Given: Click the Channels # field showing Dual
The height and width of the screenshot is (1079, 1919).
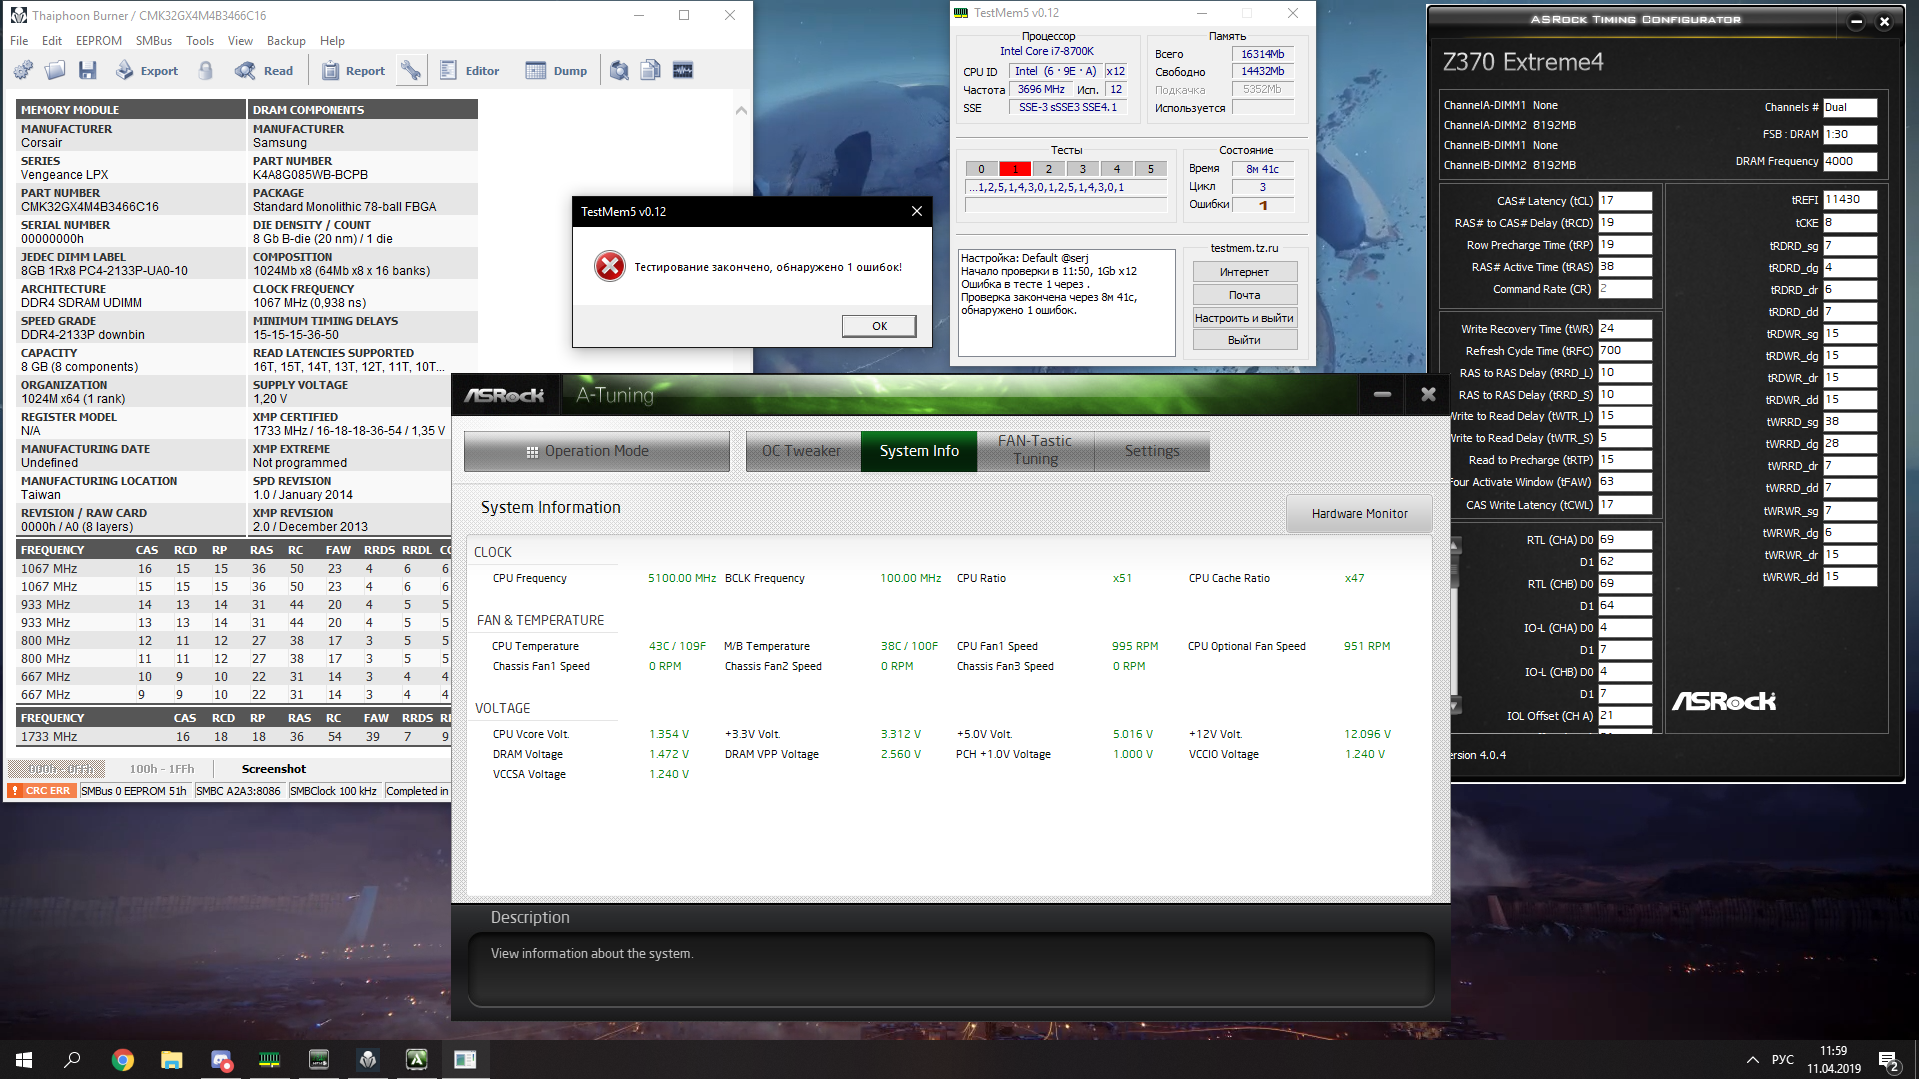Looking at the screenshot, I should pos(1850,108).
